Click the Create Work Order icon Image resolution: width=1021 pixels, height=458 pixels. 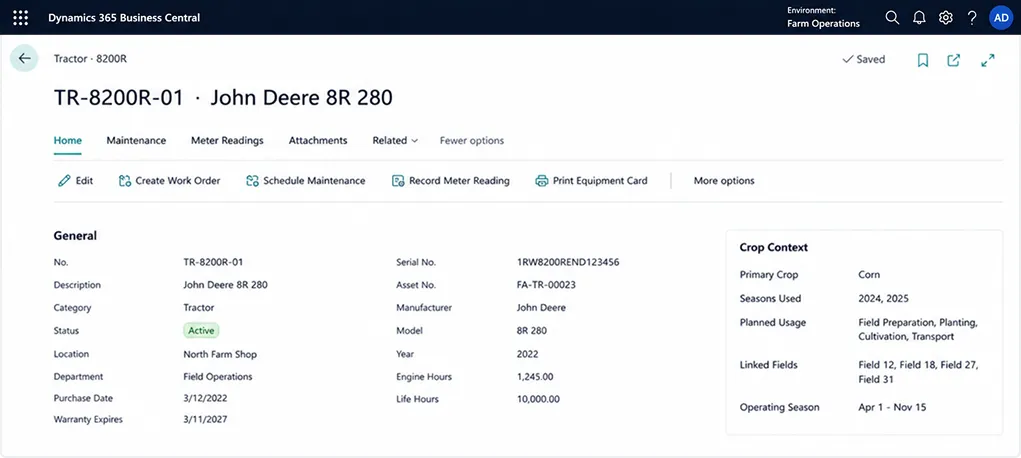124,180
